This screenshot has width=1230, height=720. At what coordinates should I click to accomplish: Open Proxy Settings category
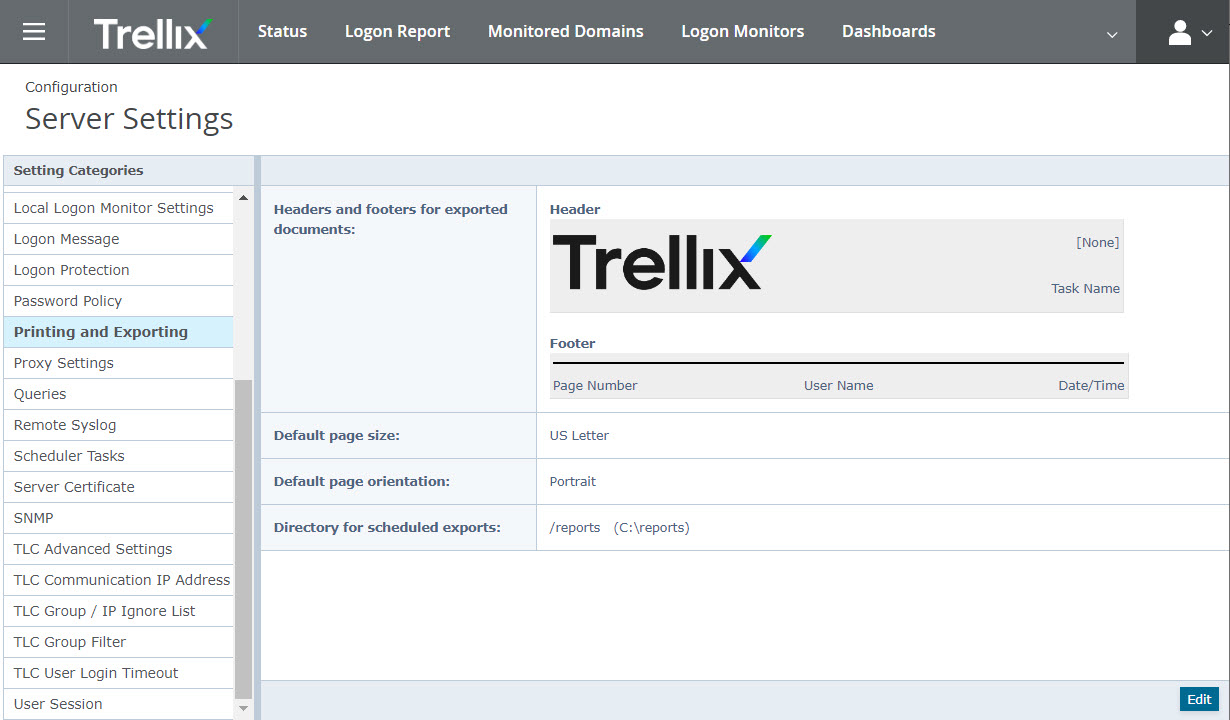[x=118, y=363]
